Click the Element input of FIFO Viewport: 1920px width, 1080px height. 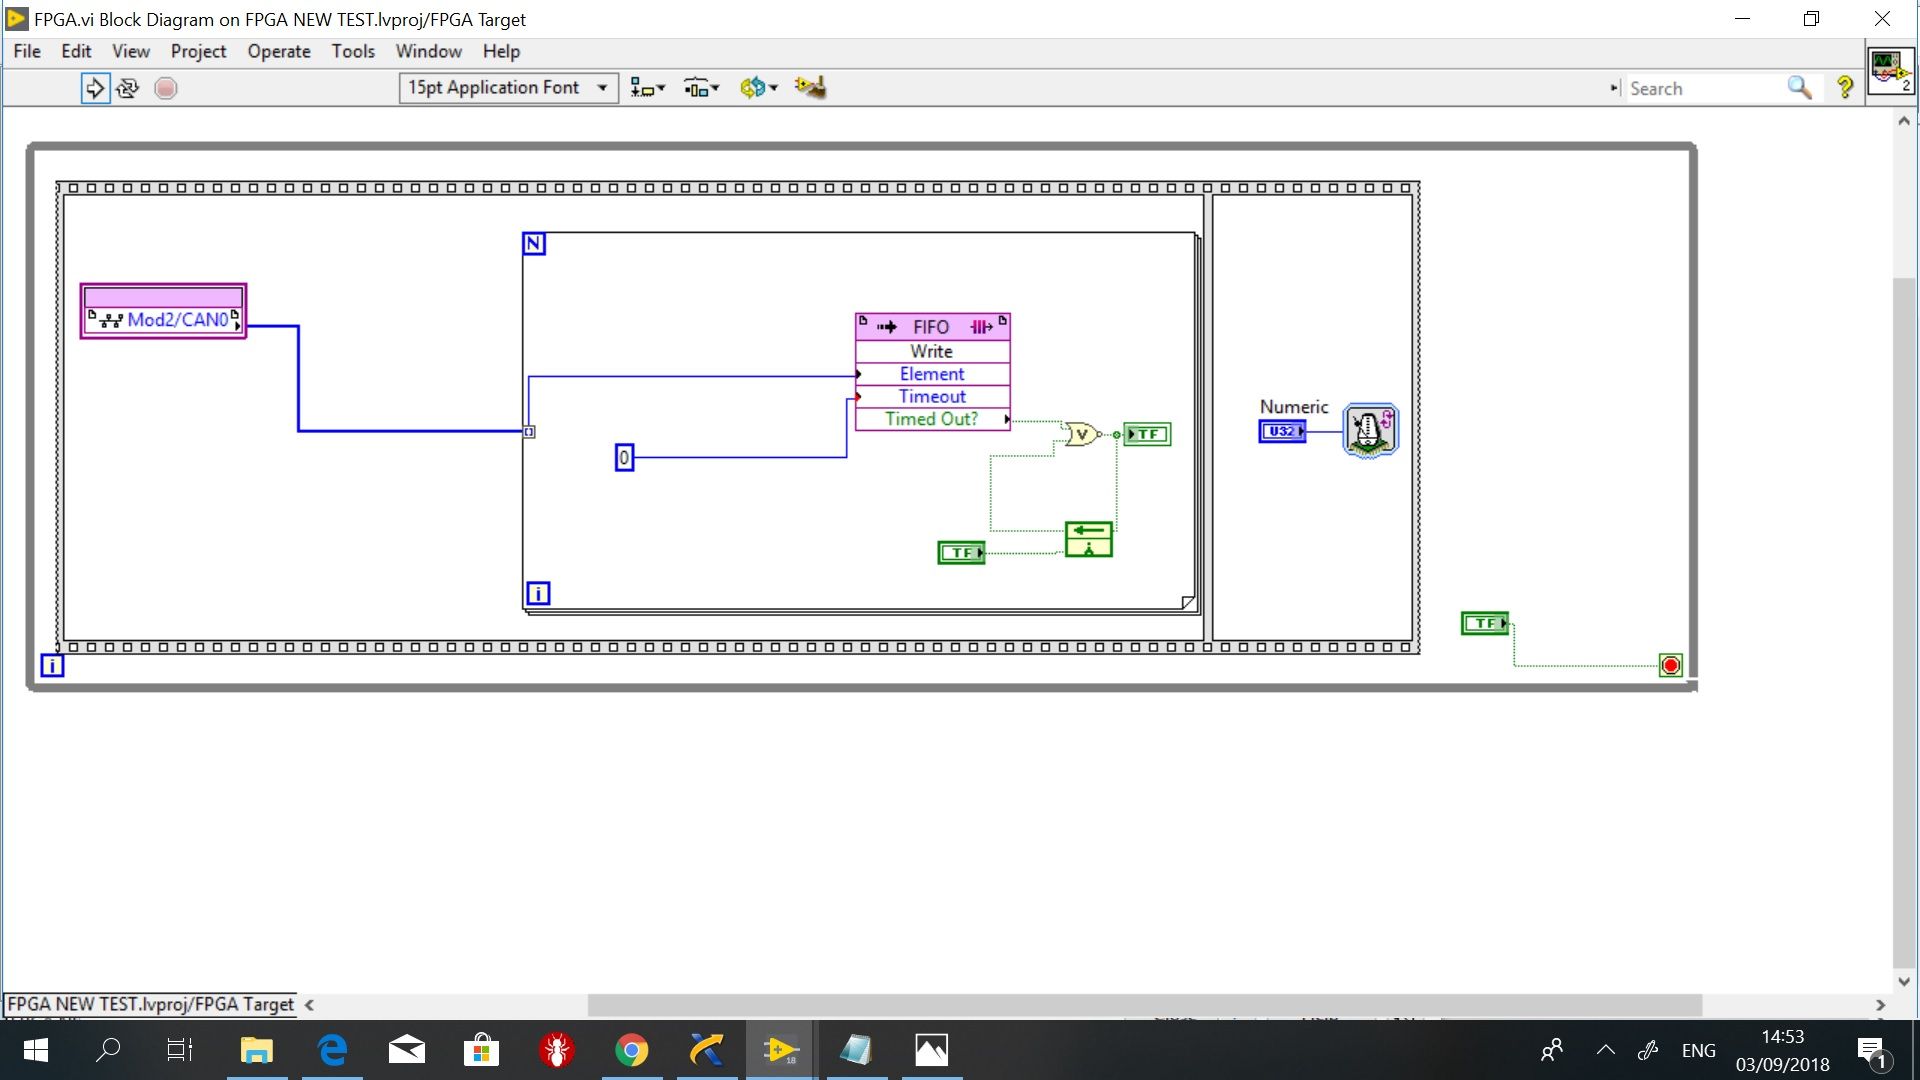(932, 374)
